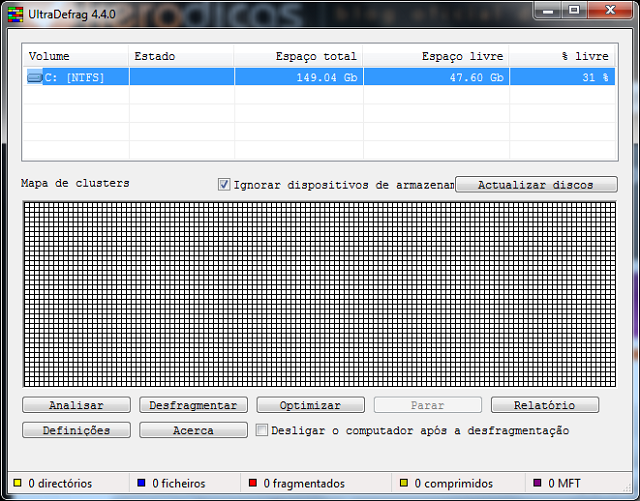640x501 pixels.
Task: Select the C: [NTFS] volume row
Action: (x=319, y=77)
